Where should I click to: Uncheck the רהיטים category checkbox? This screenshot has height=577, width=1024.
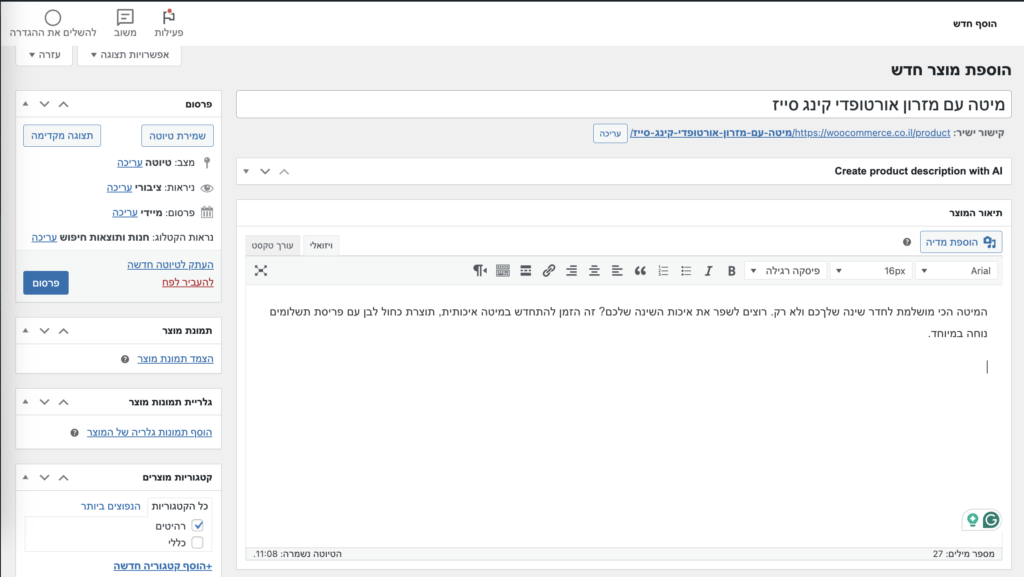click(198, 525)
